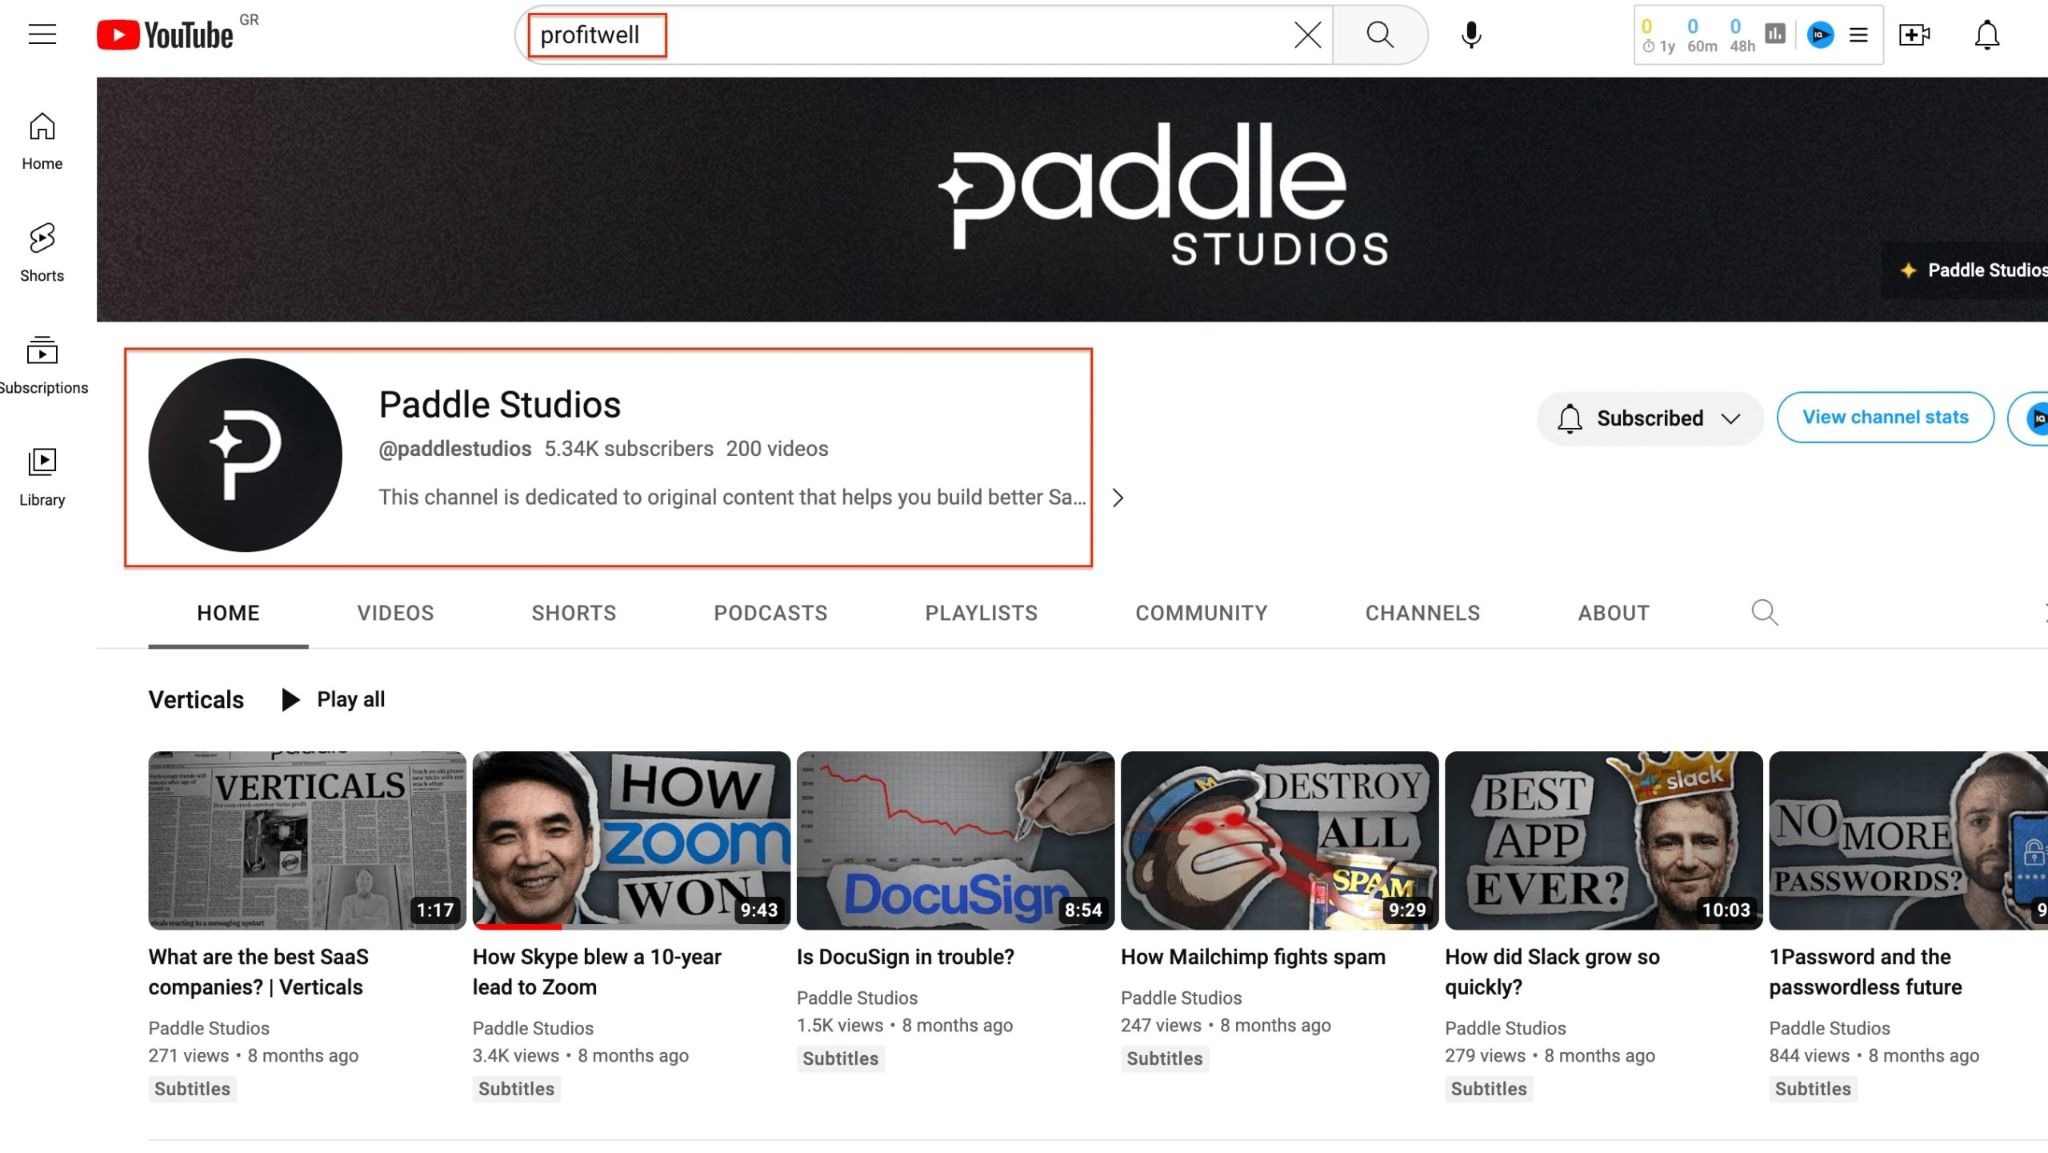
Task: Click the 60m extension counter
Action: 1702,35
